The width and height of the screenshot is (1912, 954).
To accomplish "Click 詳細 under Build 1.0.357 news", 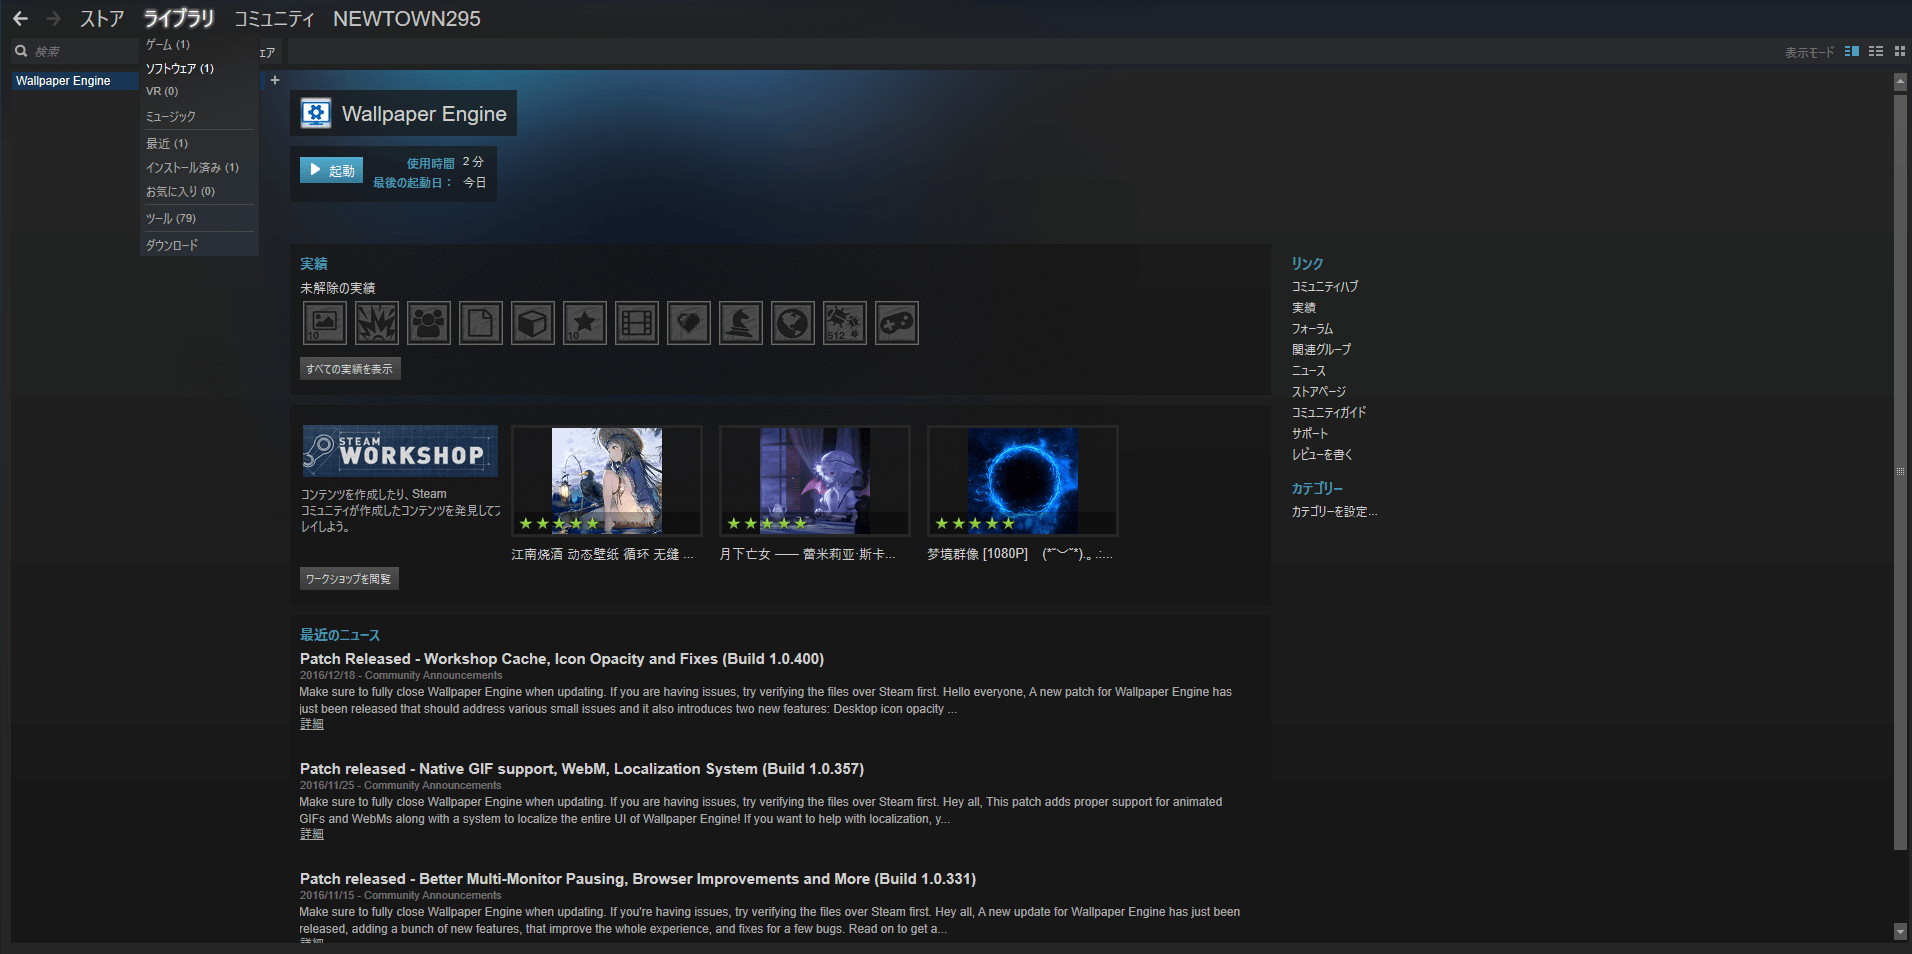I will tap(312, 835).
